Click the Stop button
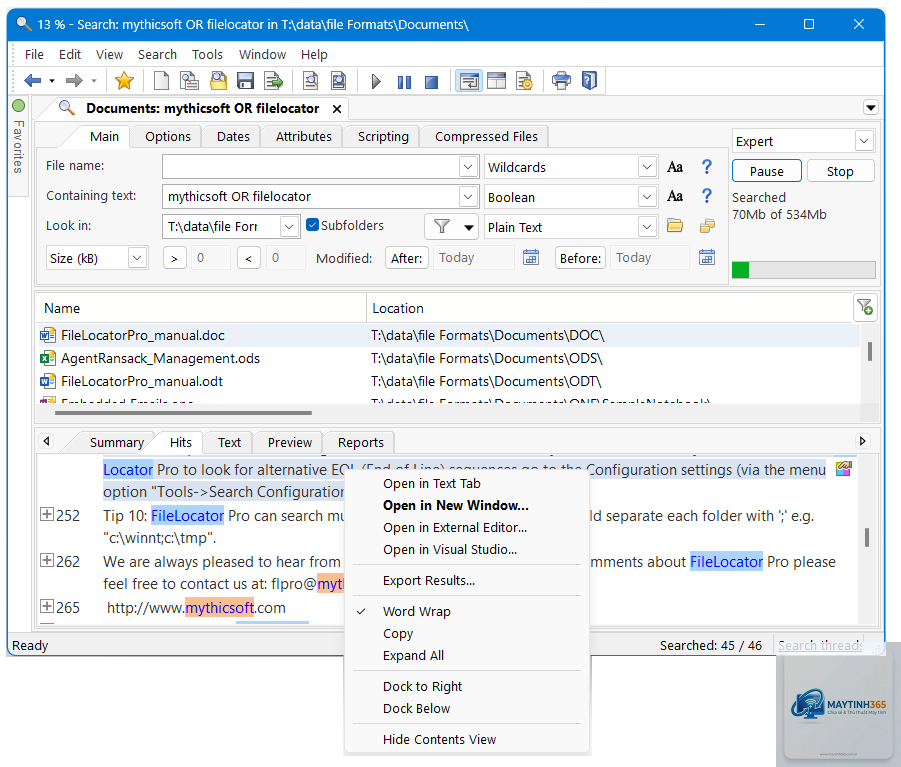 coord(840,171)
